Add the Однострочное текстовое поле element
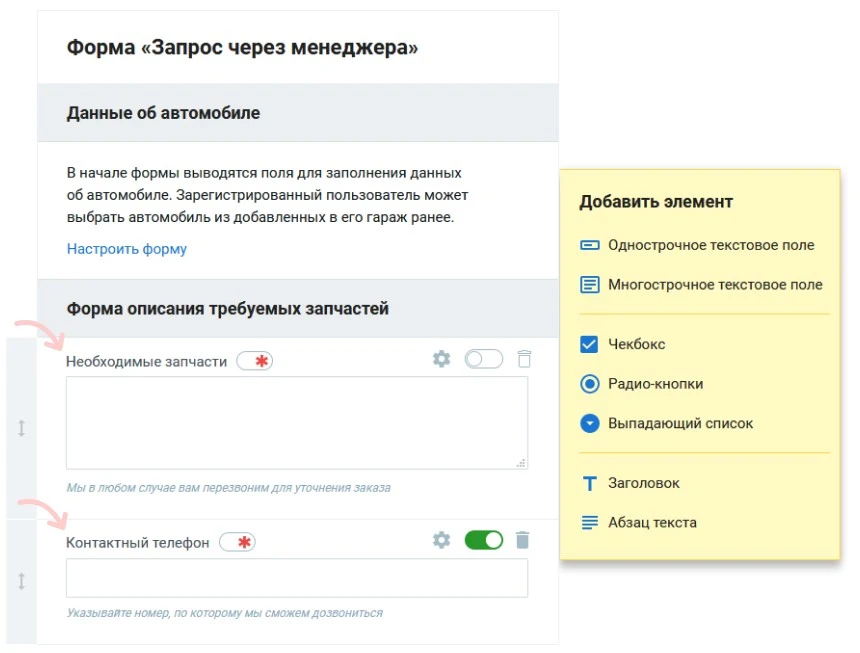The height and width of the screenshot is (653, 860). pyautogui.click(x=713, y=245)
